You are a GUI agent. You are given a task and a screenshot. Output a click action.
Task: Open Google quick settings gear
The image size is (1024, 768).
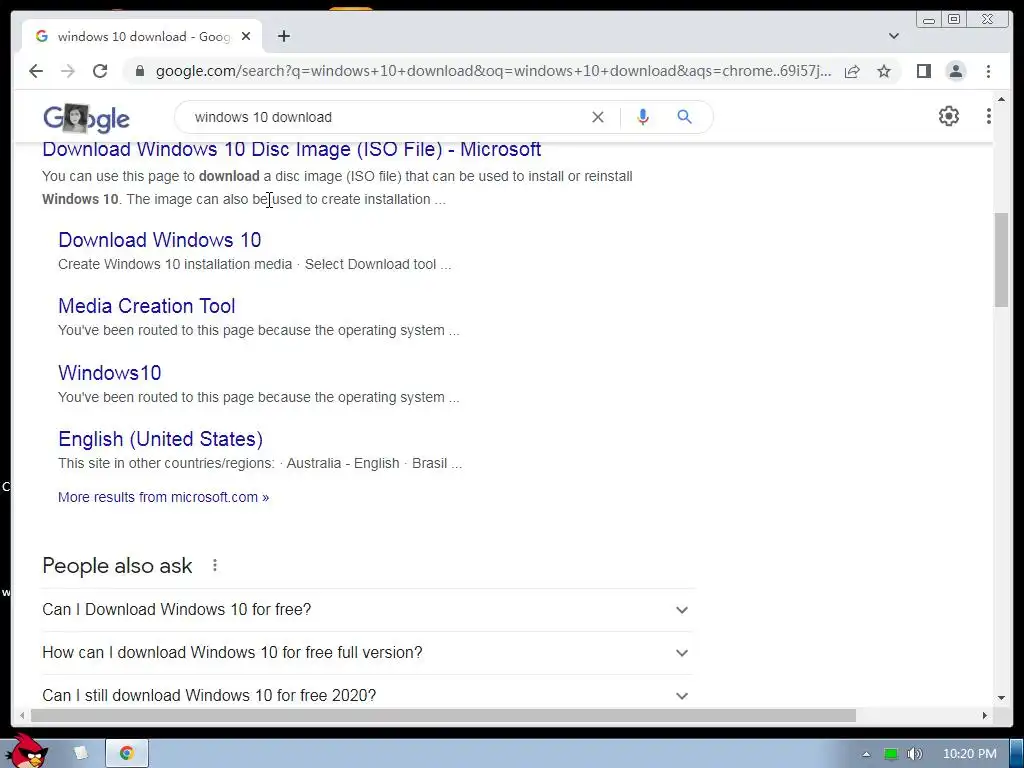949,116
